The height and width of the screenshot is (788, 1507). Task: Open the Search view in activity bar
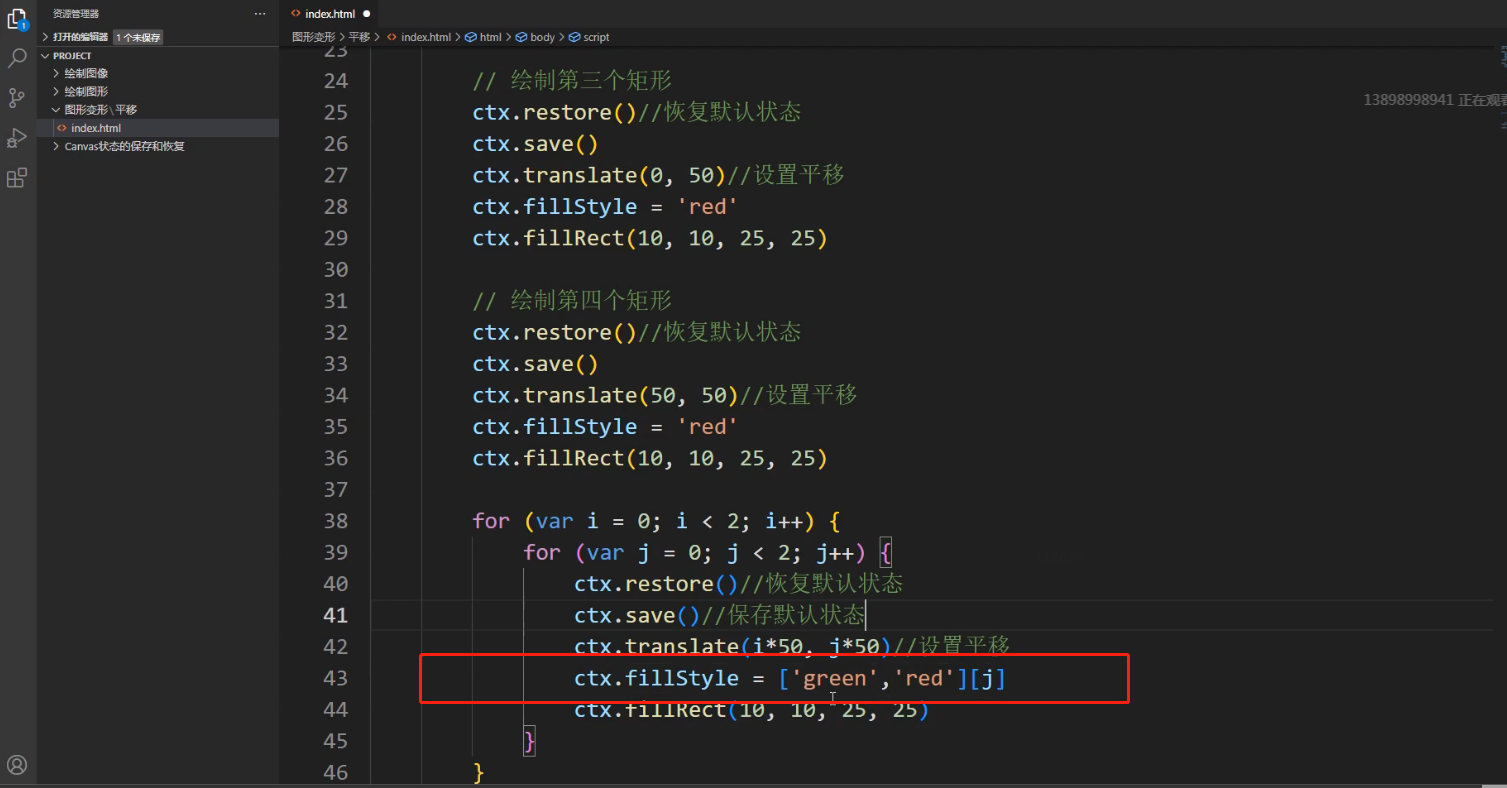click(x=17, y=59)
